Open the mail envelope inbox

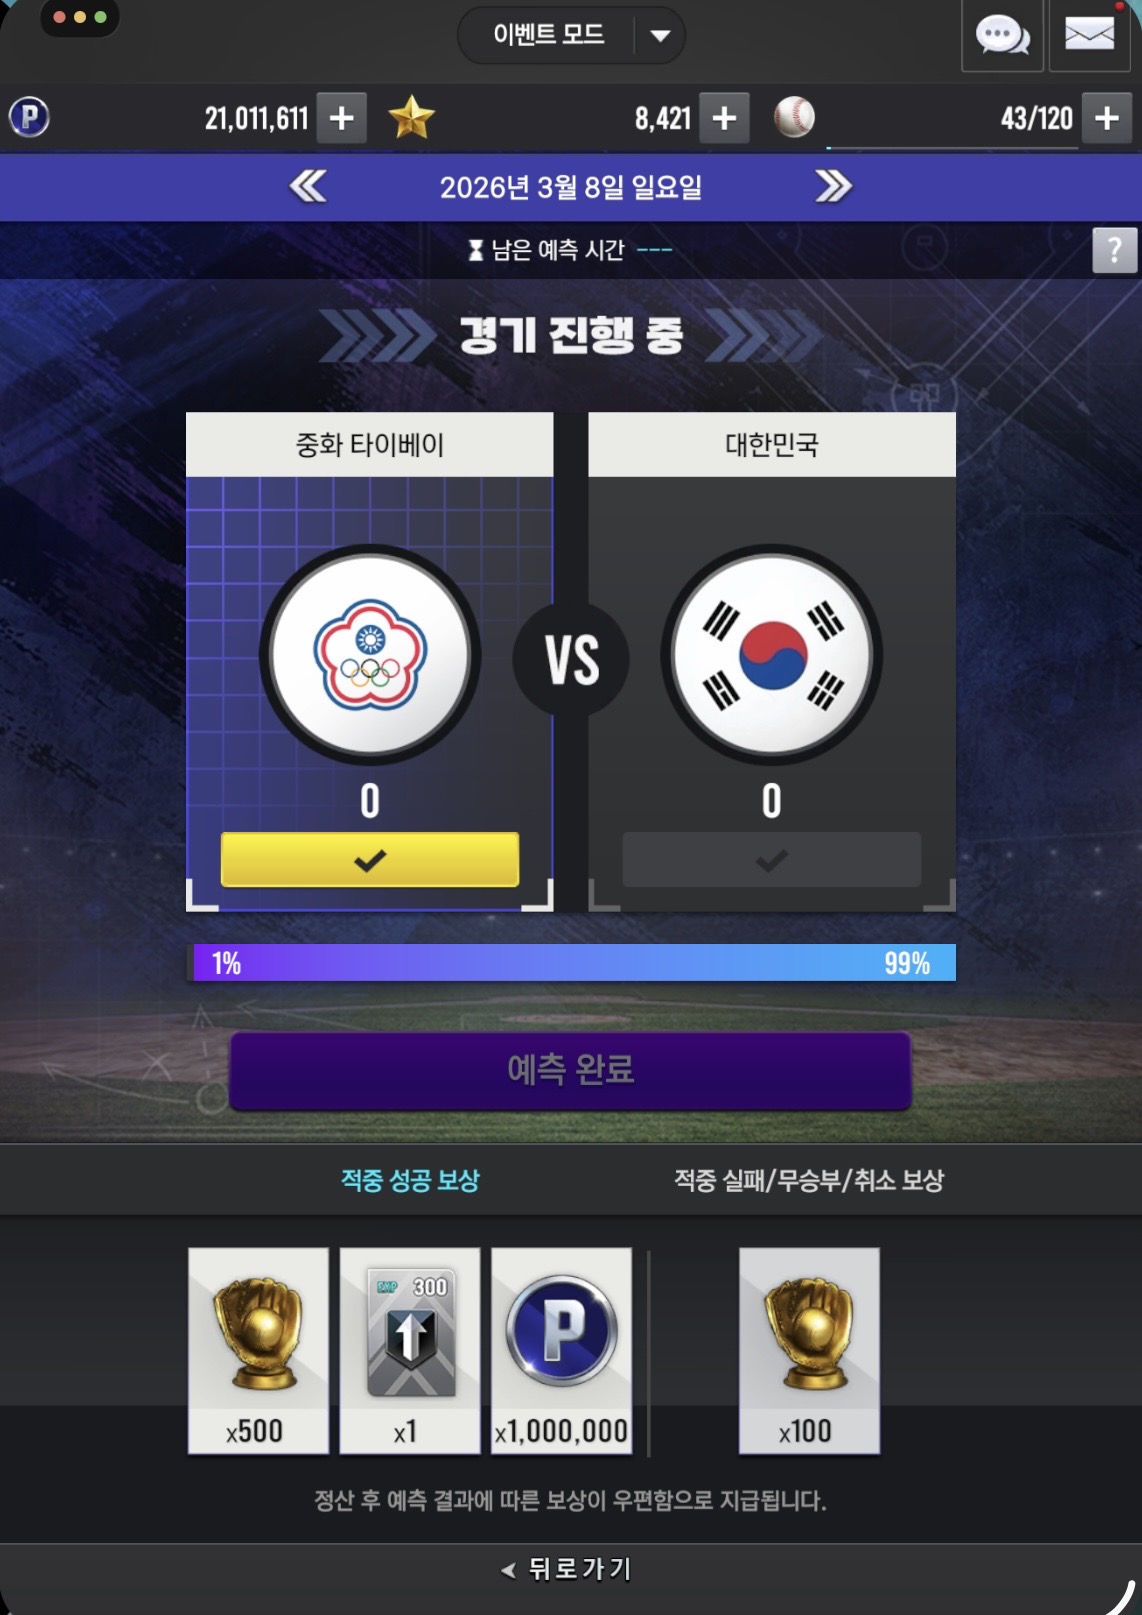[1089, 36]
